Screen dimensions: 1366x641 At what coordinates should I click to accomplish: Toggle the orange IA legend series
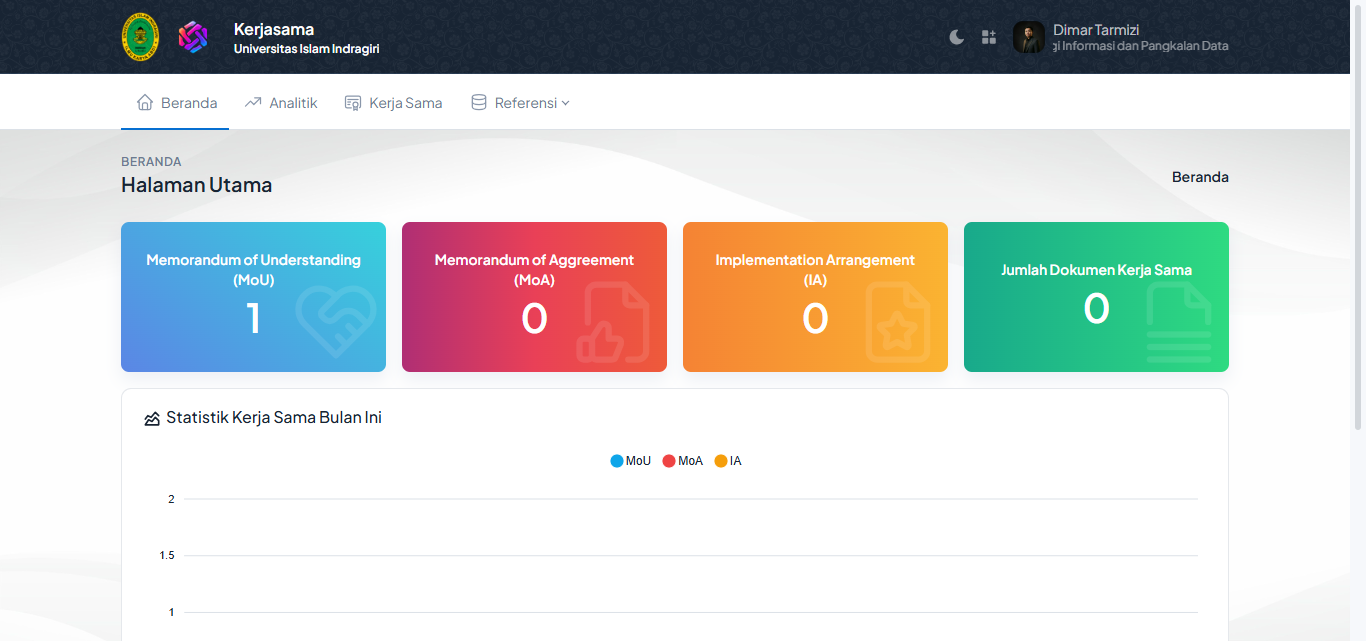tap(728, 461)
